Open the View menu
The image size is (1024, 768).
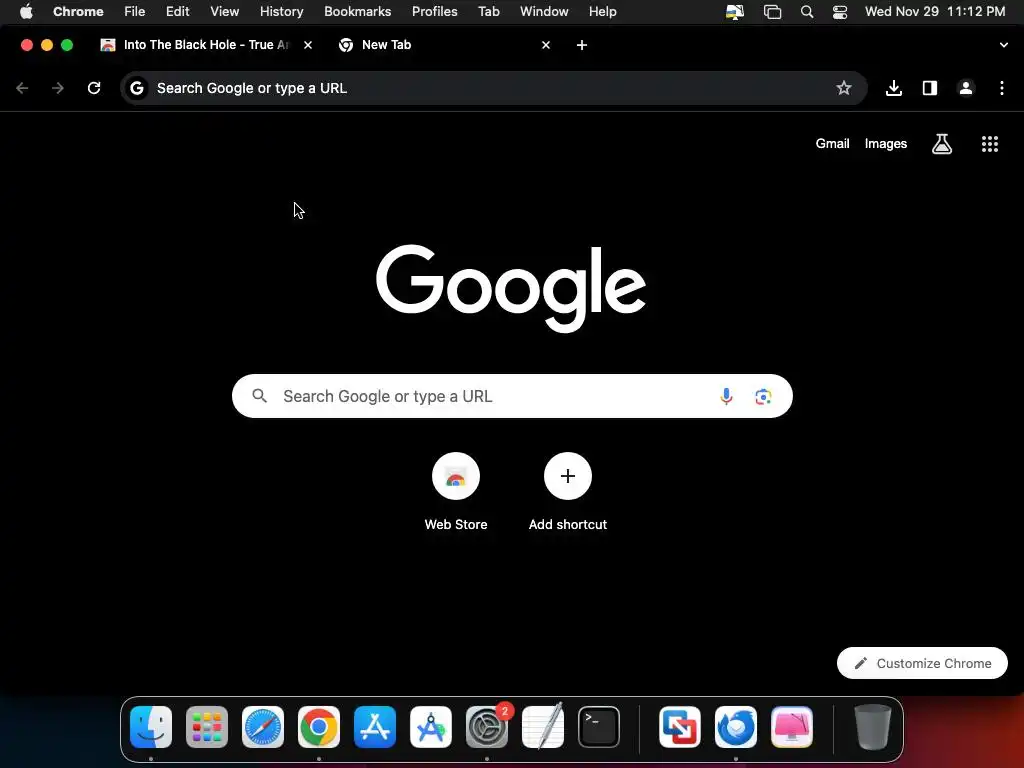(x=225, y=12)
